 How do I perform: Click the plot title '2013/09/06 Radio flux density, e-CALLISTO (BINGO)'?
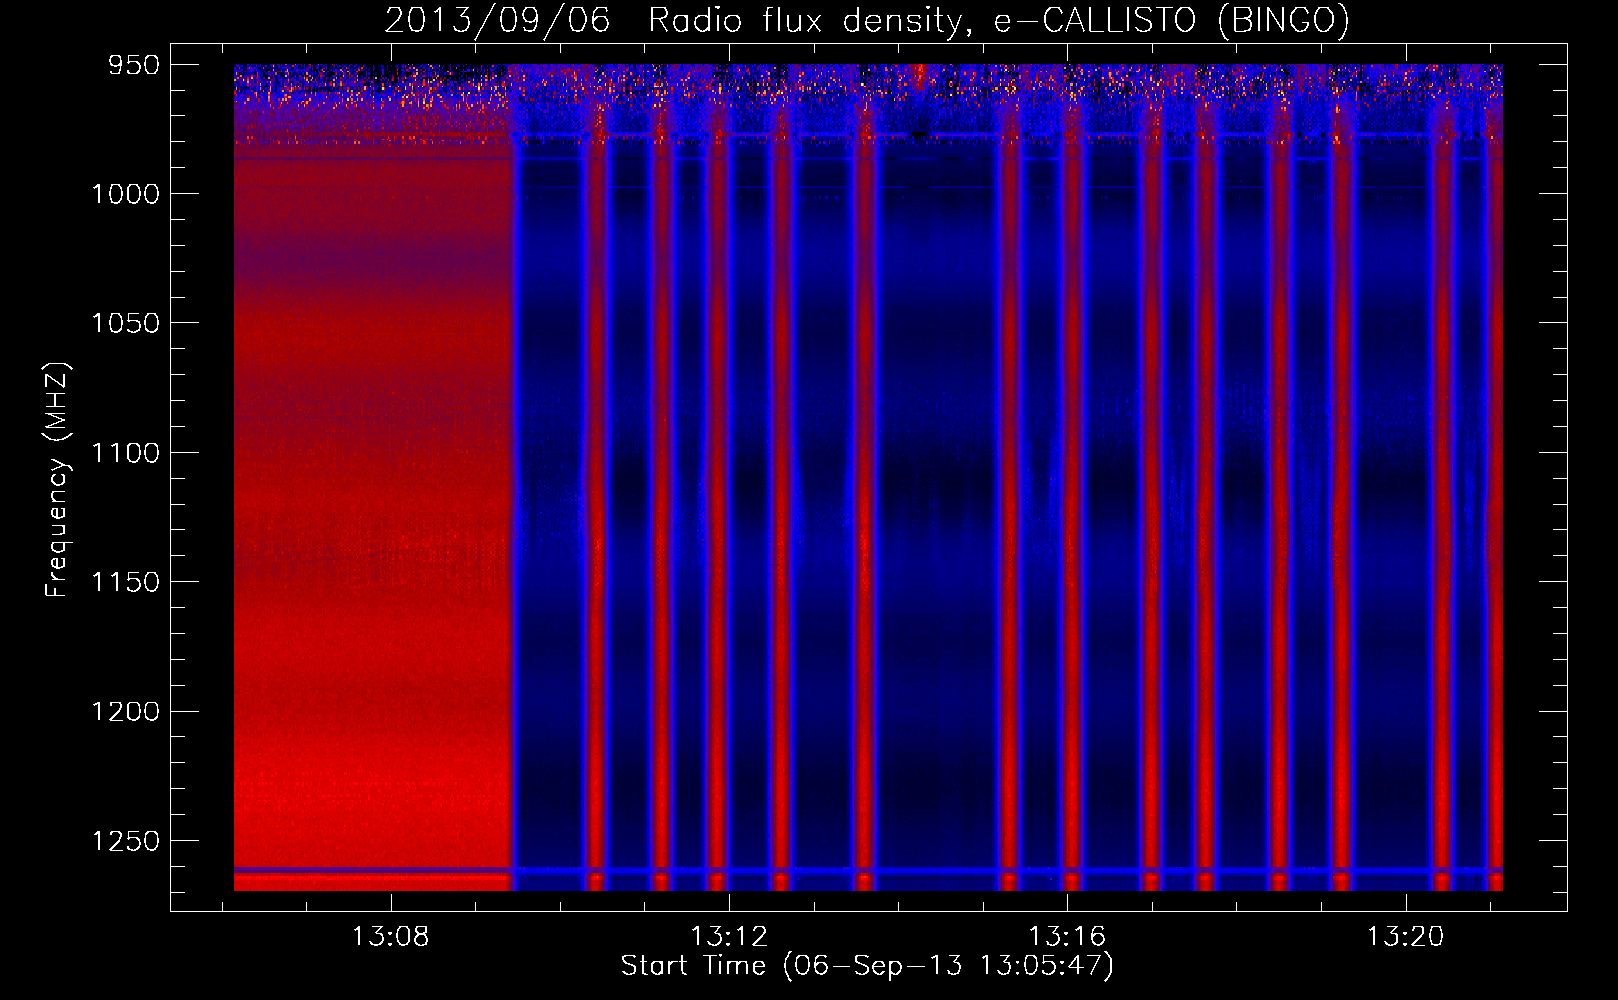tap(867, 20)
